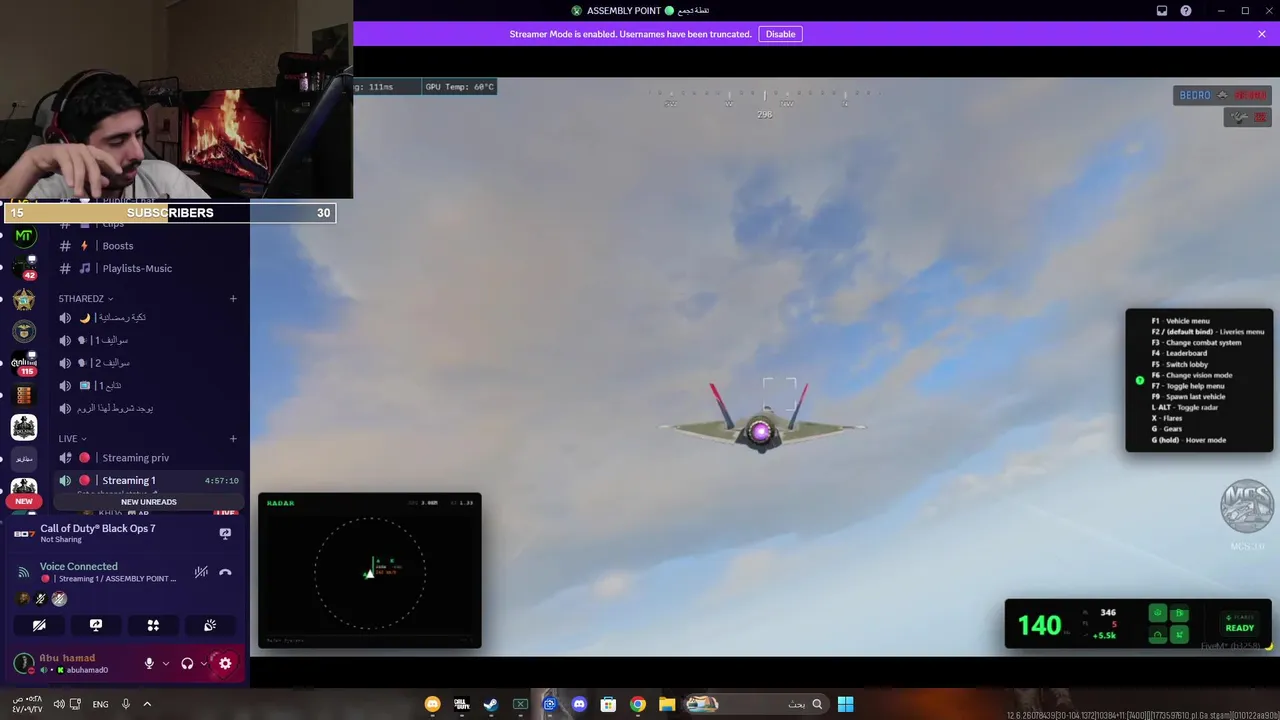Turn on the camera in the voice panel
The width and height of the screenshot is (1280, 720).
tap(39, 625)
